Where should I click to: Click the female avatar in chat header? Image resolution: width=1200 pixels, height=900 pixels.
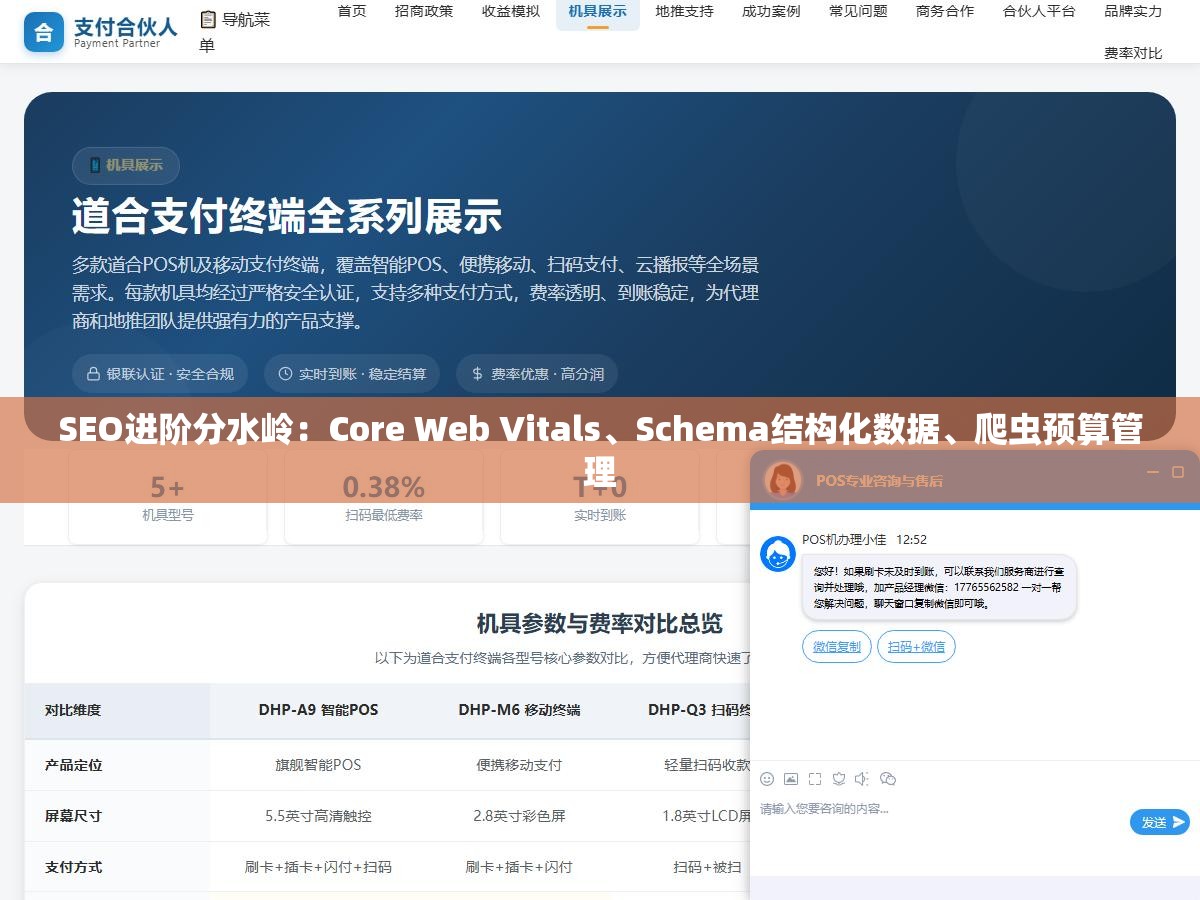click(x=783, y=480)
